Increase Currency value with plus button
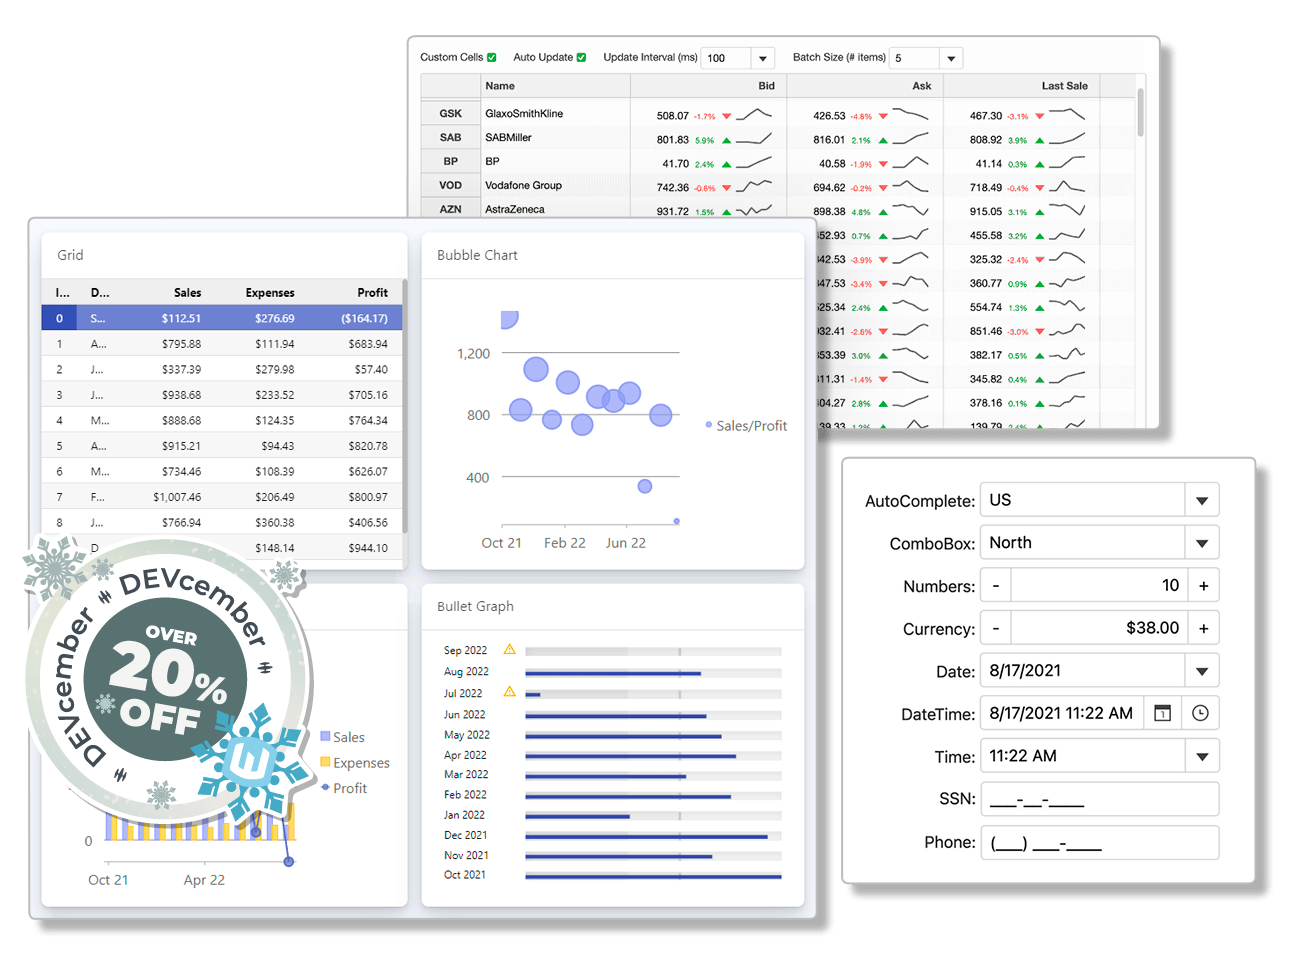 click(x=1203, y=629)
